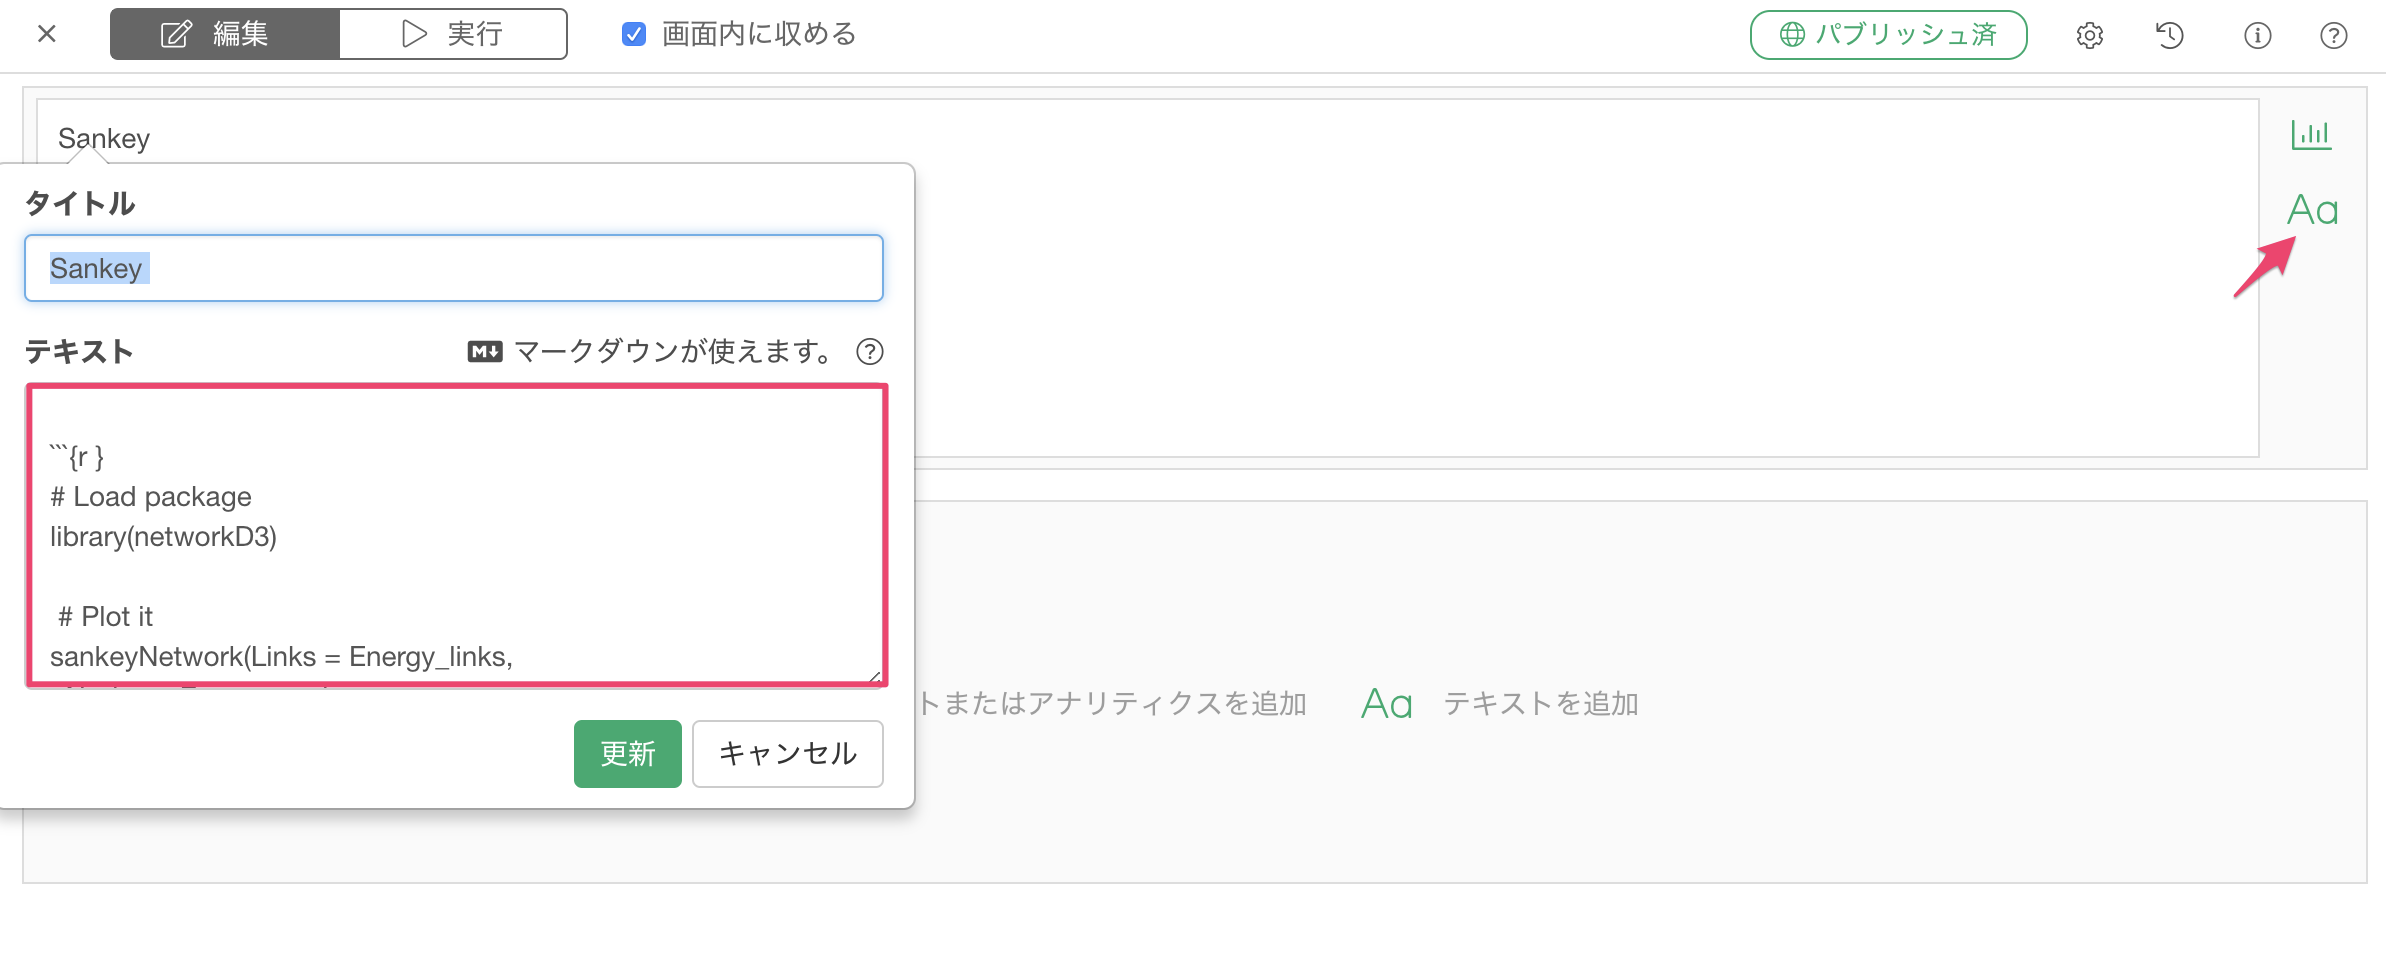The height and width of the screenshot is (978, 2386).
Task: Click the textarea resize handle corner
Action: pos(874,676)
